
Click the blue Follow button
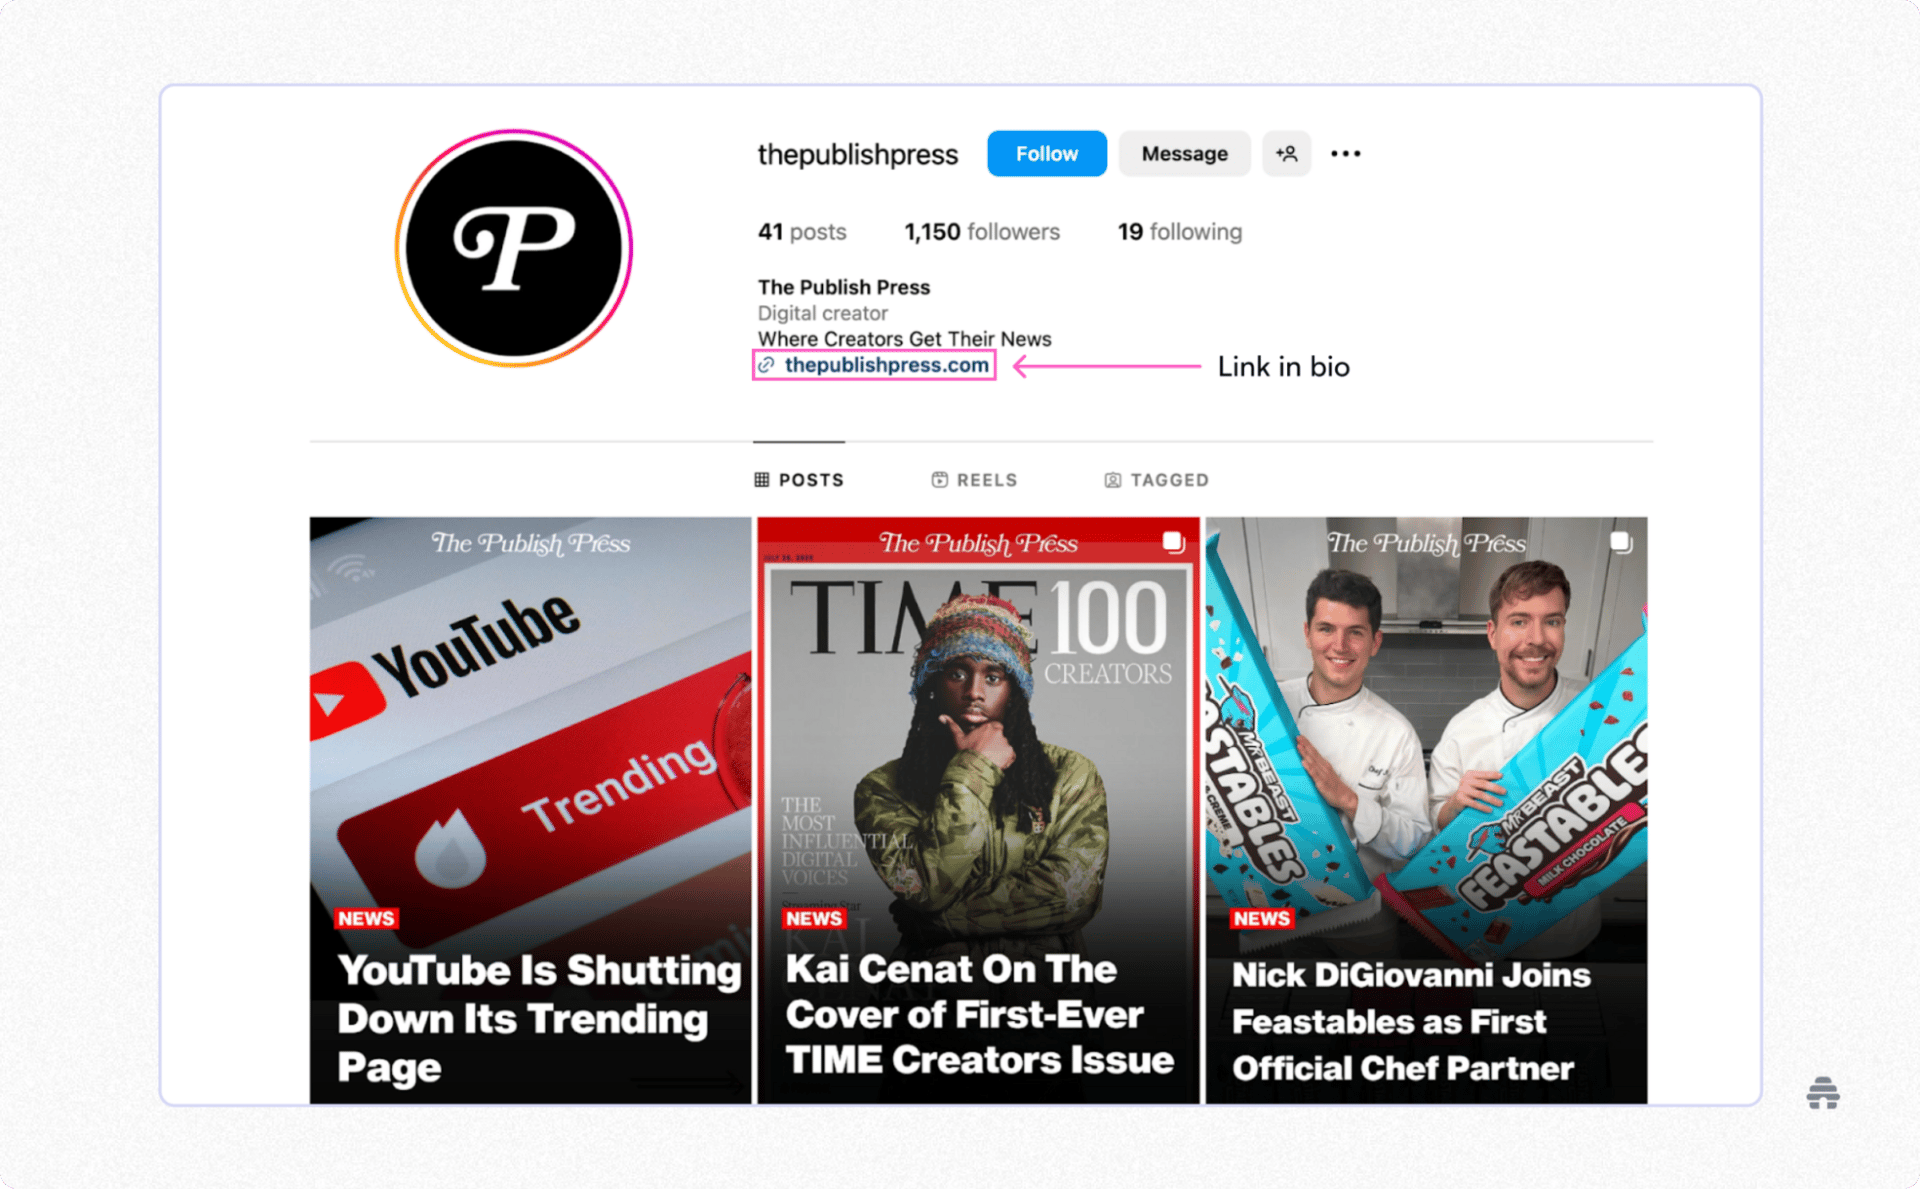click(x=1046, y=154)
